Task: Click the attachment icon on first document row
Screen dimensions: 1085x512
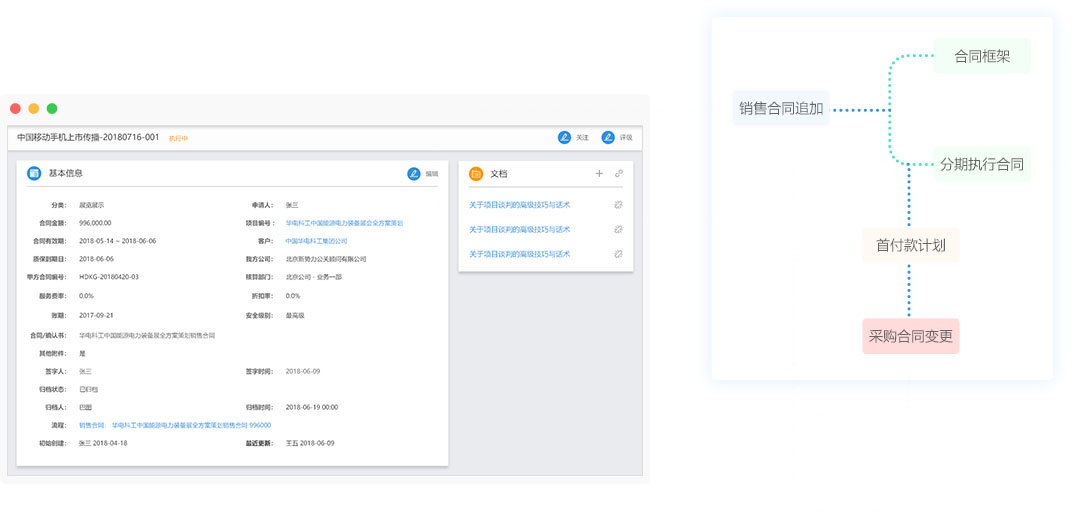Action: [619, 205]
